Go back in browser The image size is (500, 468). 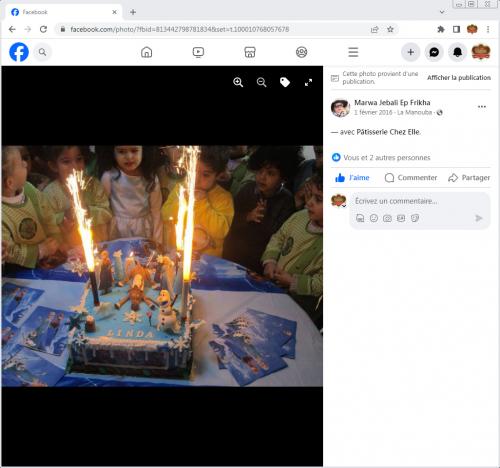12,29
